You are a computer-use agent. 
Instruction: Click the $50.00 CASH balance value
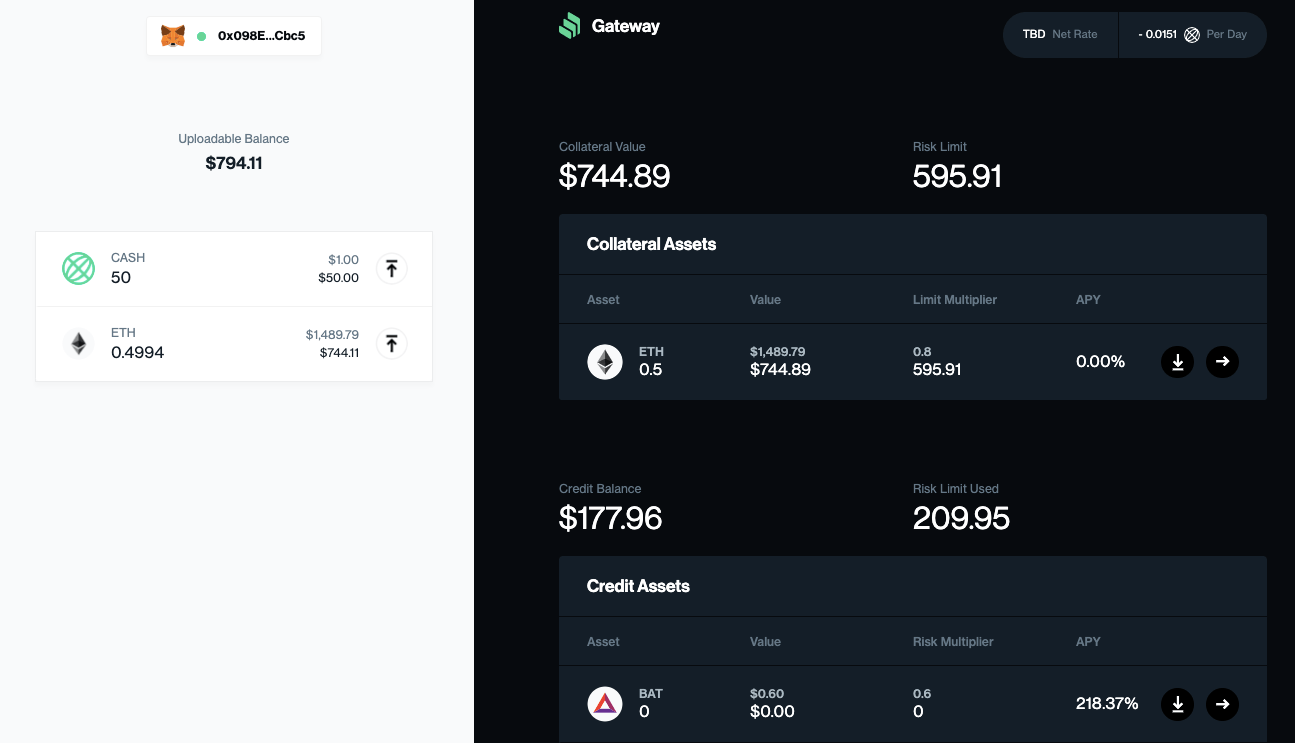point(338,278)
